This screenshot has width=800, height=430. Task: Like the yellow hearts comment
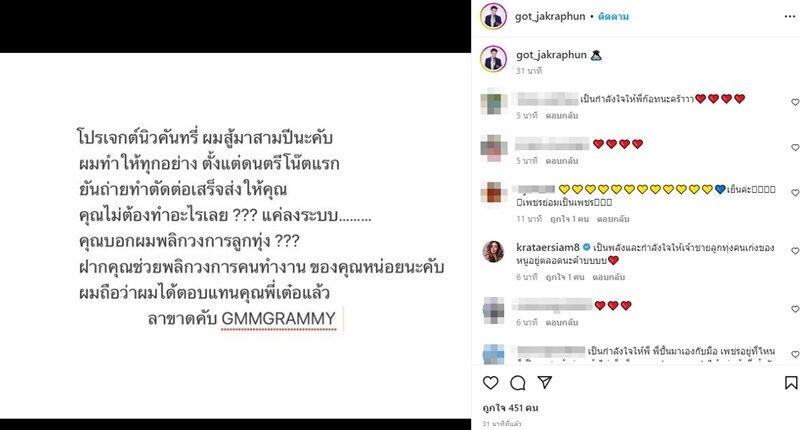[x=795, y=192]
